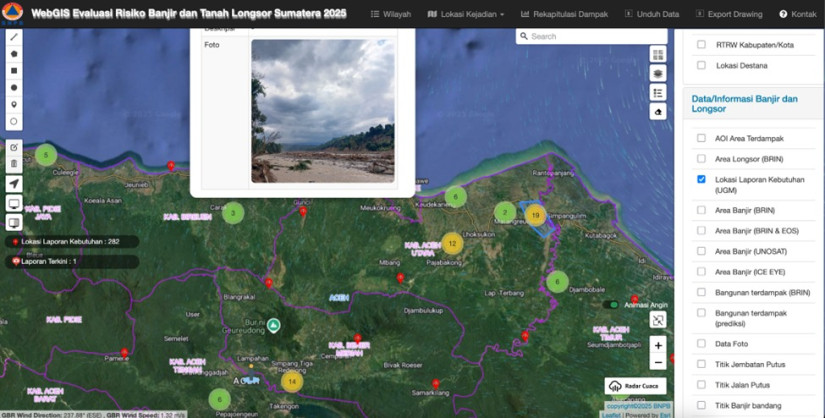Click the green cluster marker 2
825x418 pixels.
(505, 213)
